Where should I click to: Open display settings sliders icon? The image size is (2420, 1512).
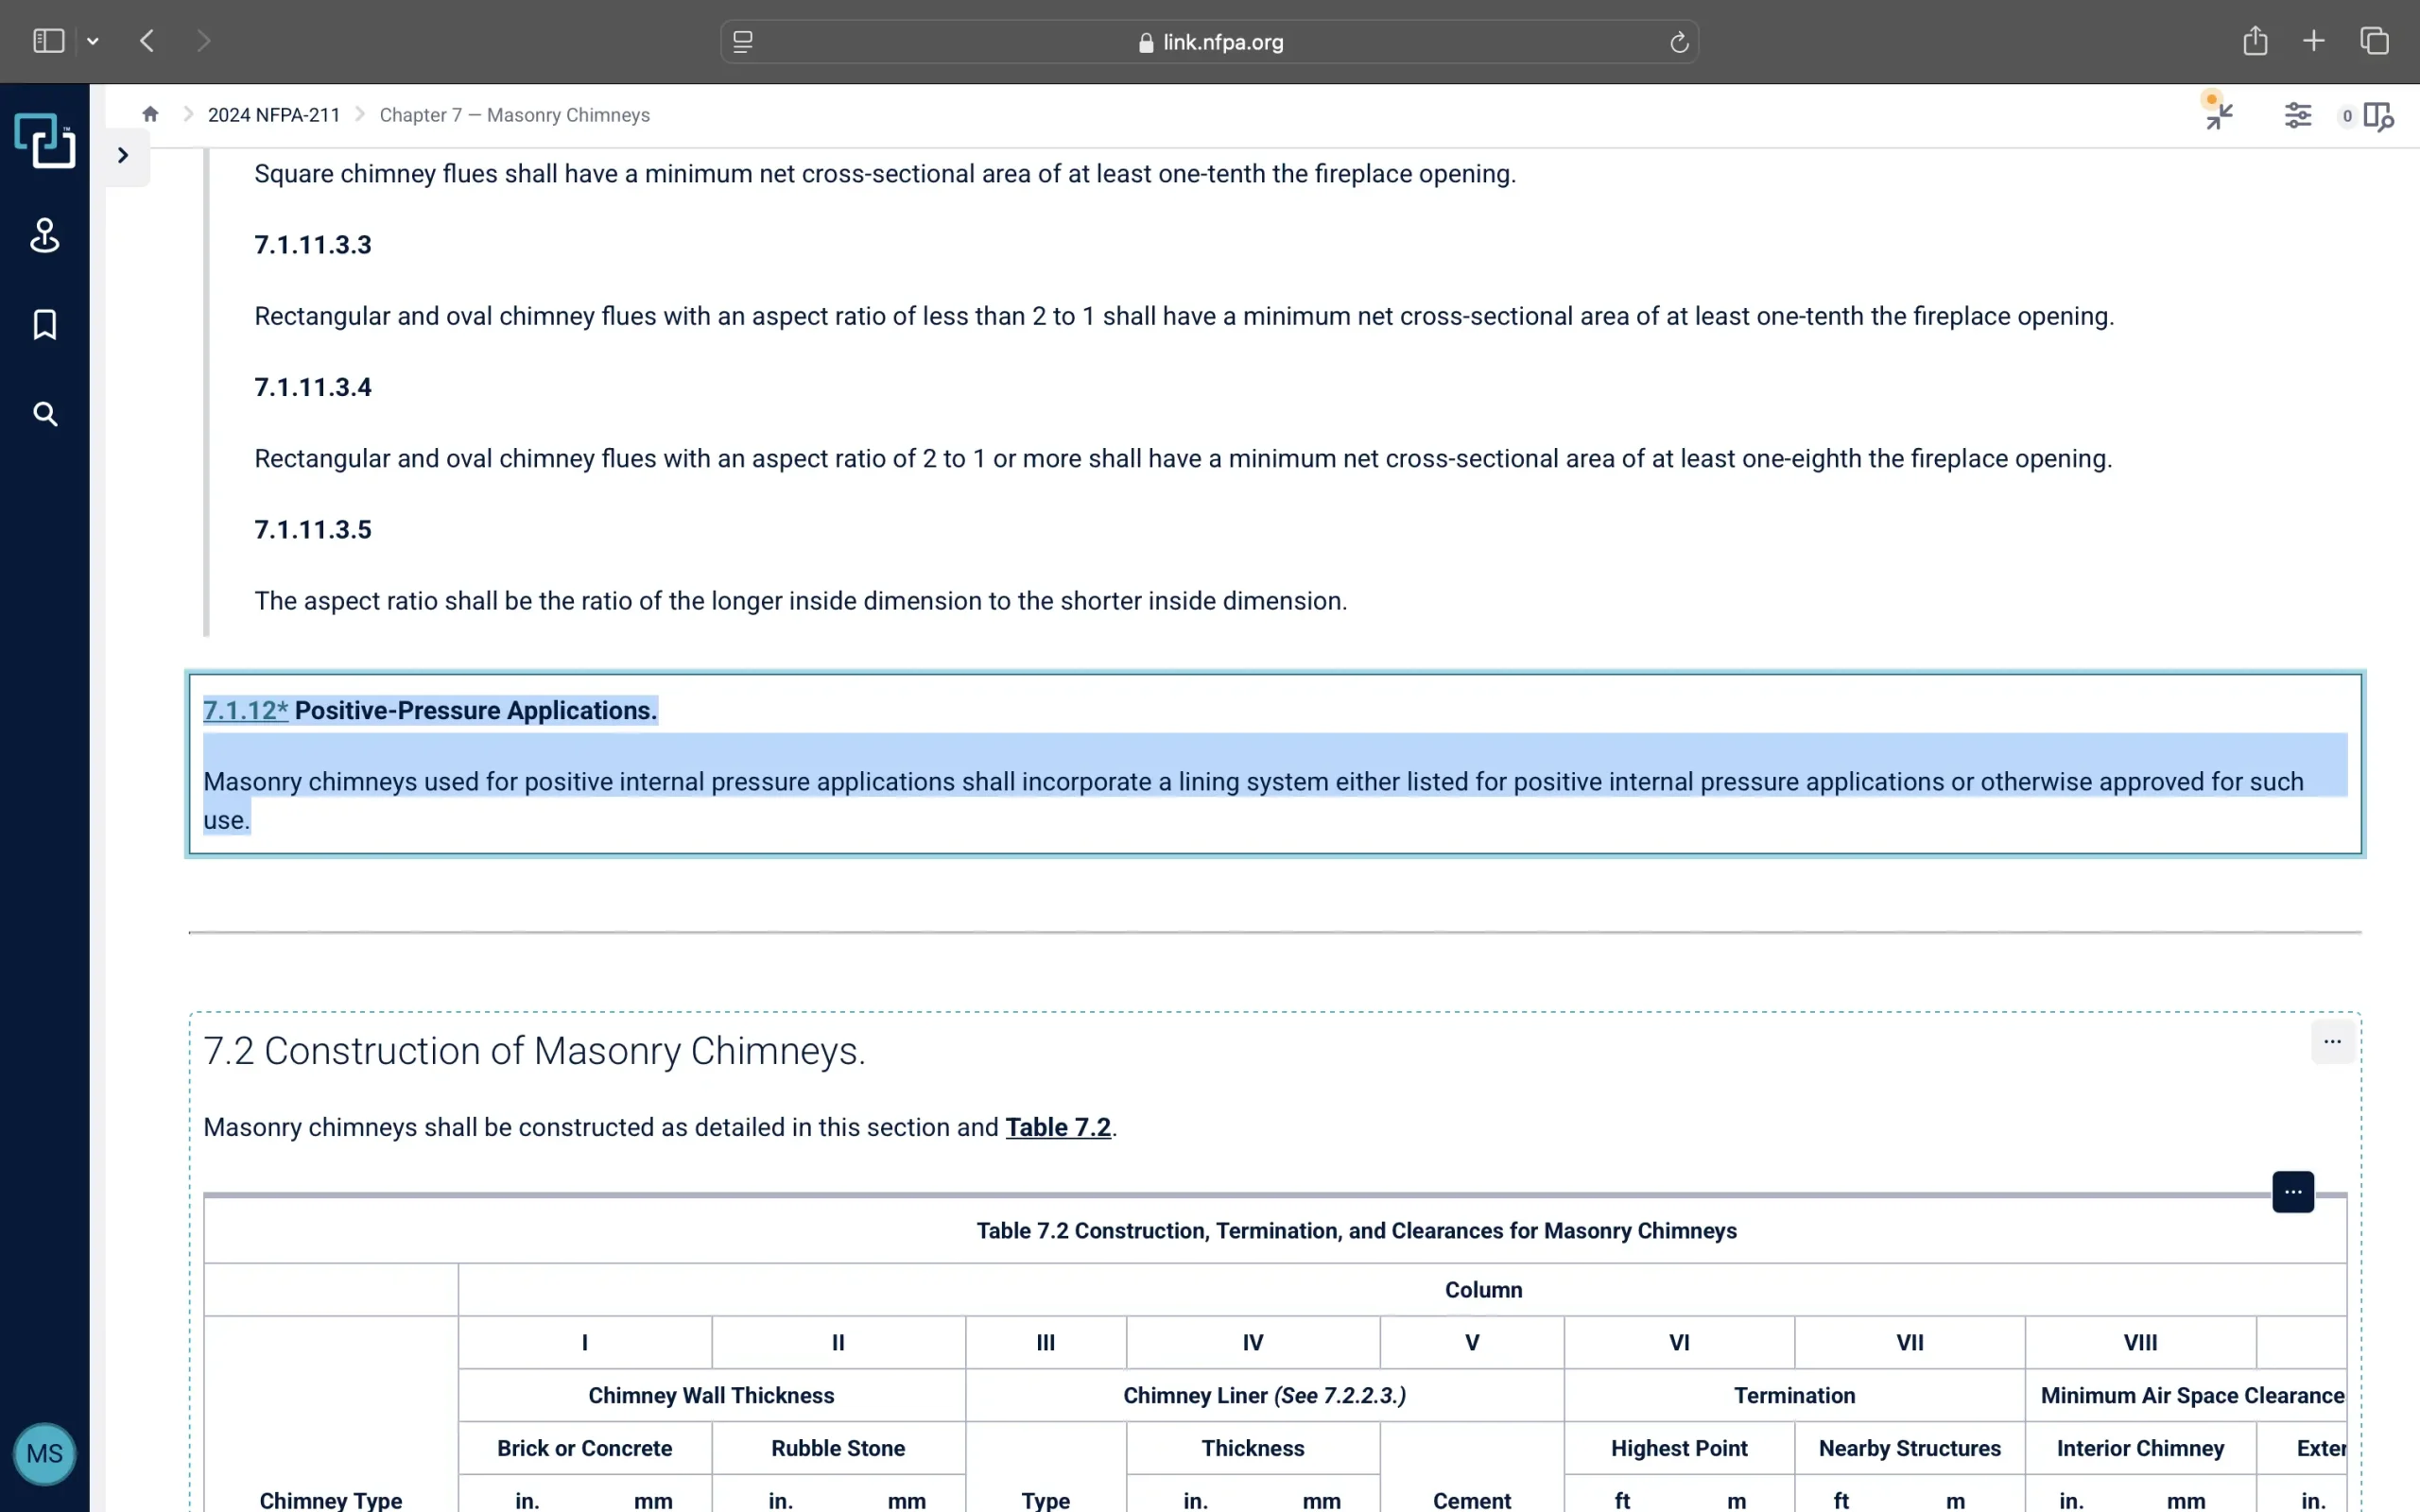(x=2298, y=116)
